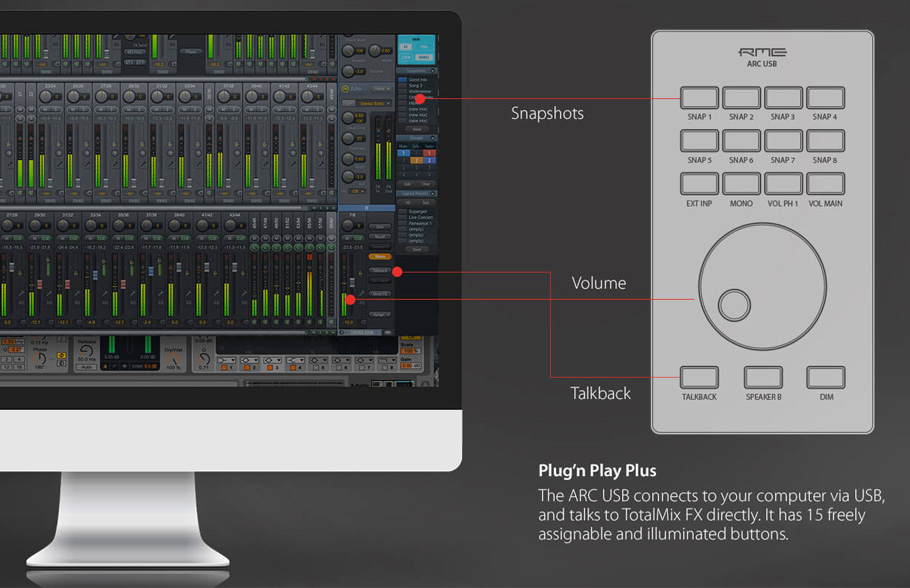
Task: Click the Dim button in TotalMix control room
Action: (x=380, y=227)
